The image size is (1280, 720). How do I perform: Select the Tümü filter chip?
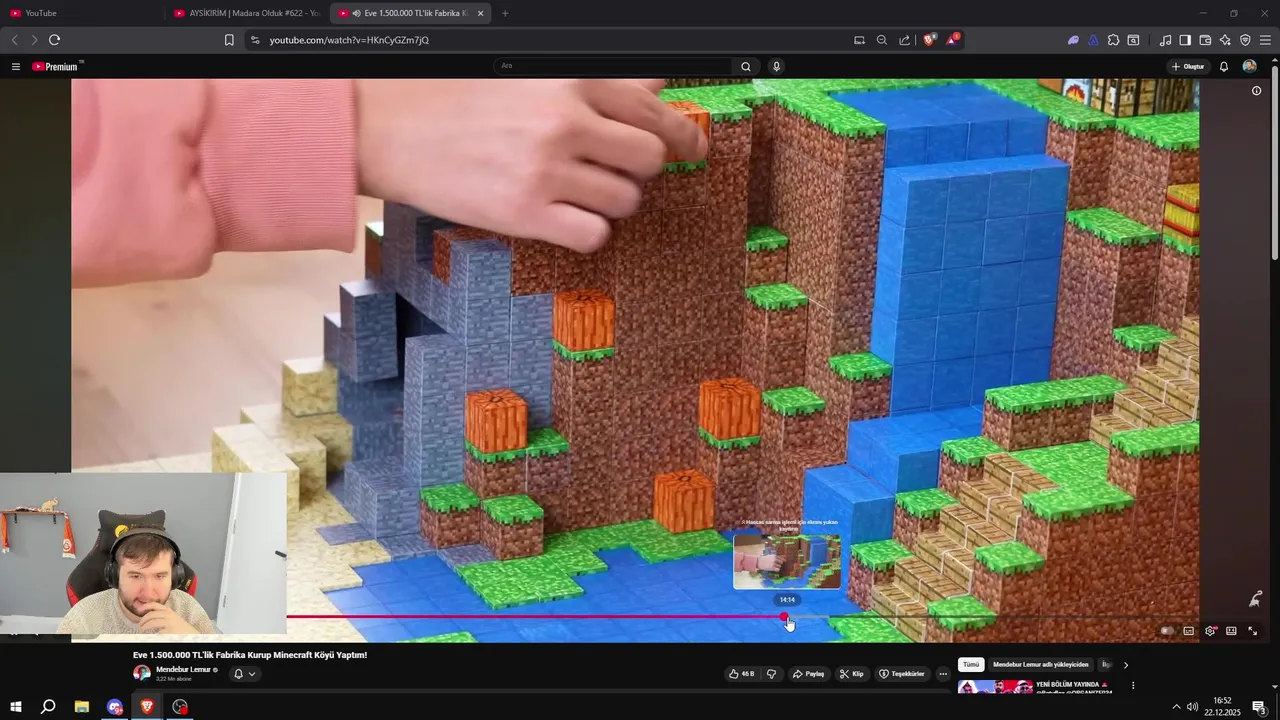tap(971, 664)
